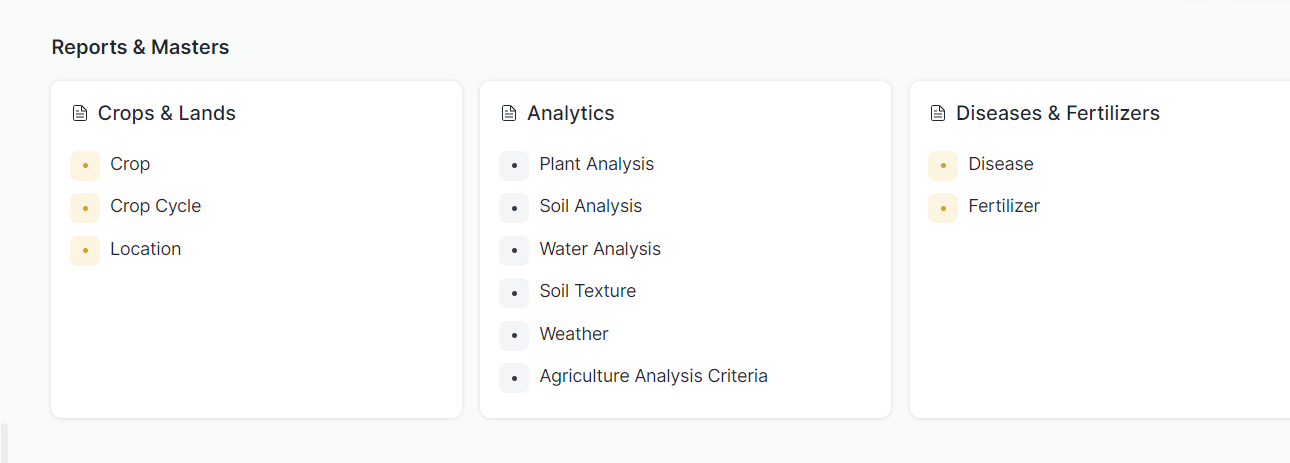Viewport: 1290px width, 463px height.
Task: Click the grey dot icon beside Plant Analysis
Action: [514, 165]
